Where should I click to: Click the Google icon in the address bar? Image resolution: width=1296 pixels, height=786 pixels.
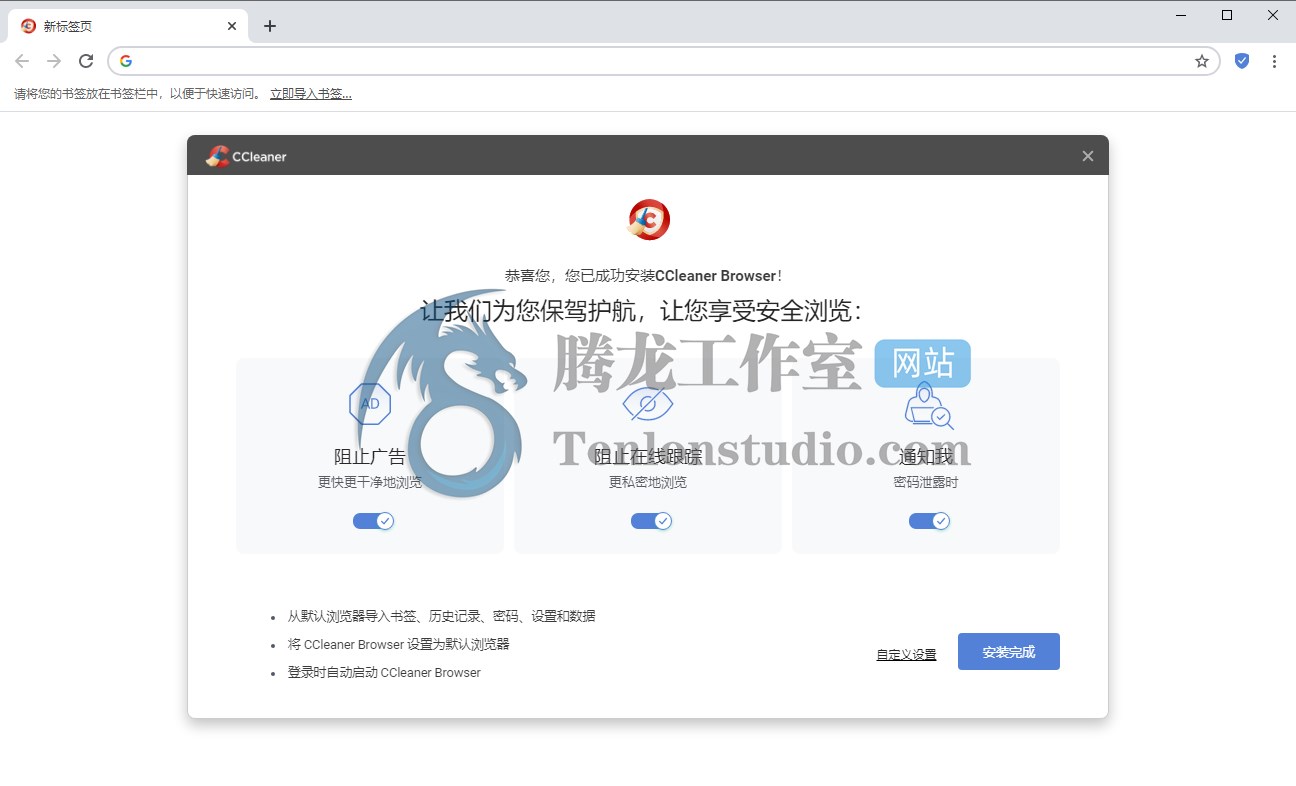[x=126, y=61]
